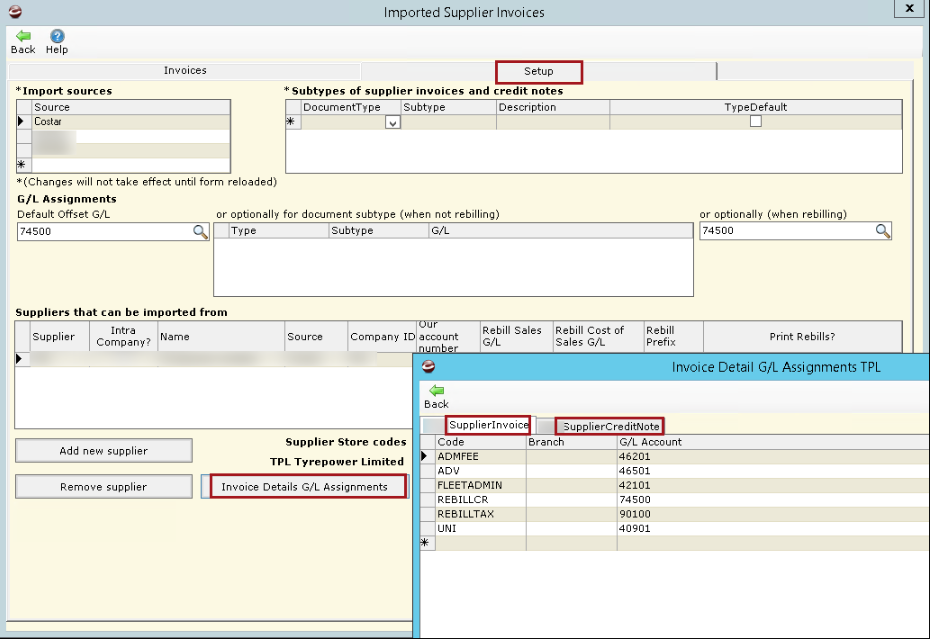This screenshot has width=930, height=639.
Task: Click the green Back arrow in main toolbar
Action: (x=22, y=36)
